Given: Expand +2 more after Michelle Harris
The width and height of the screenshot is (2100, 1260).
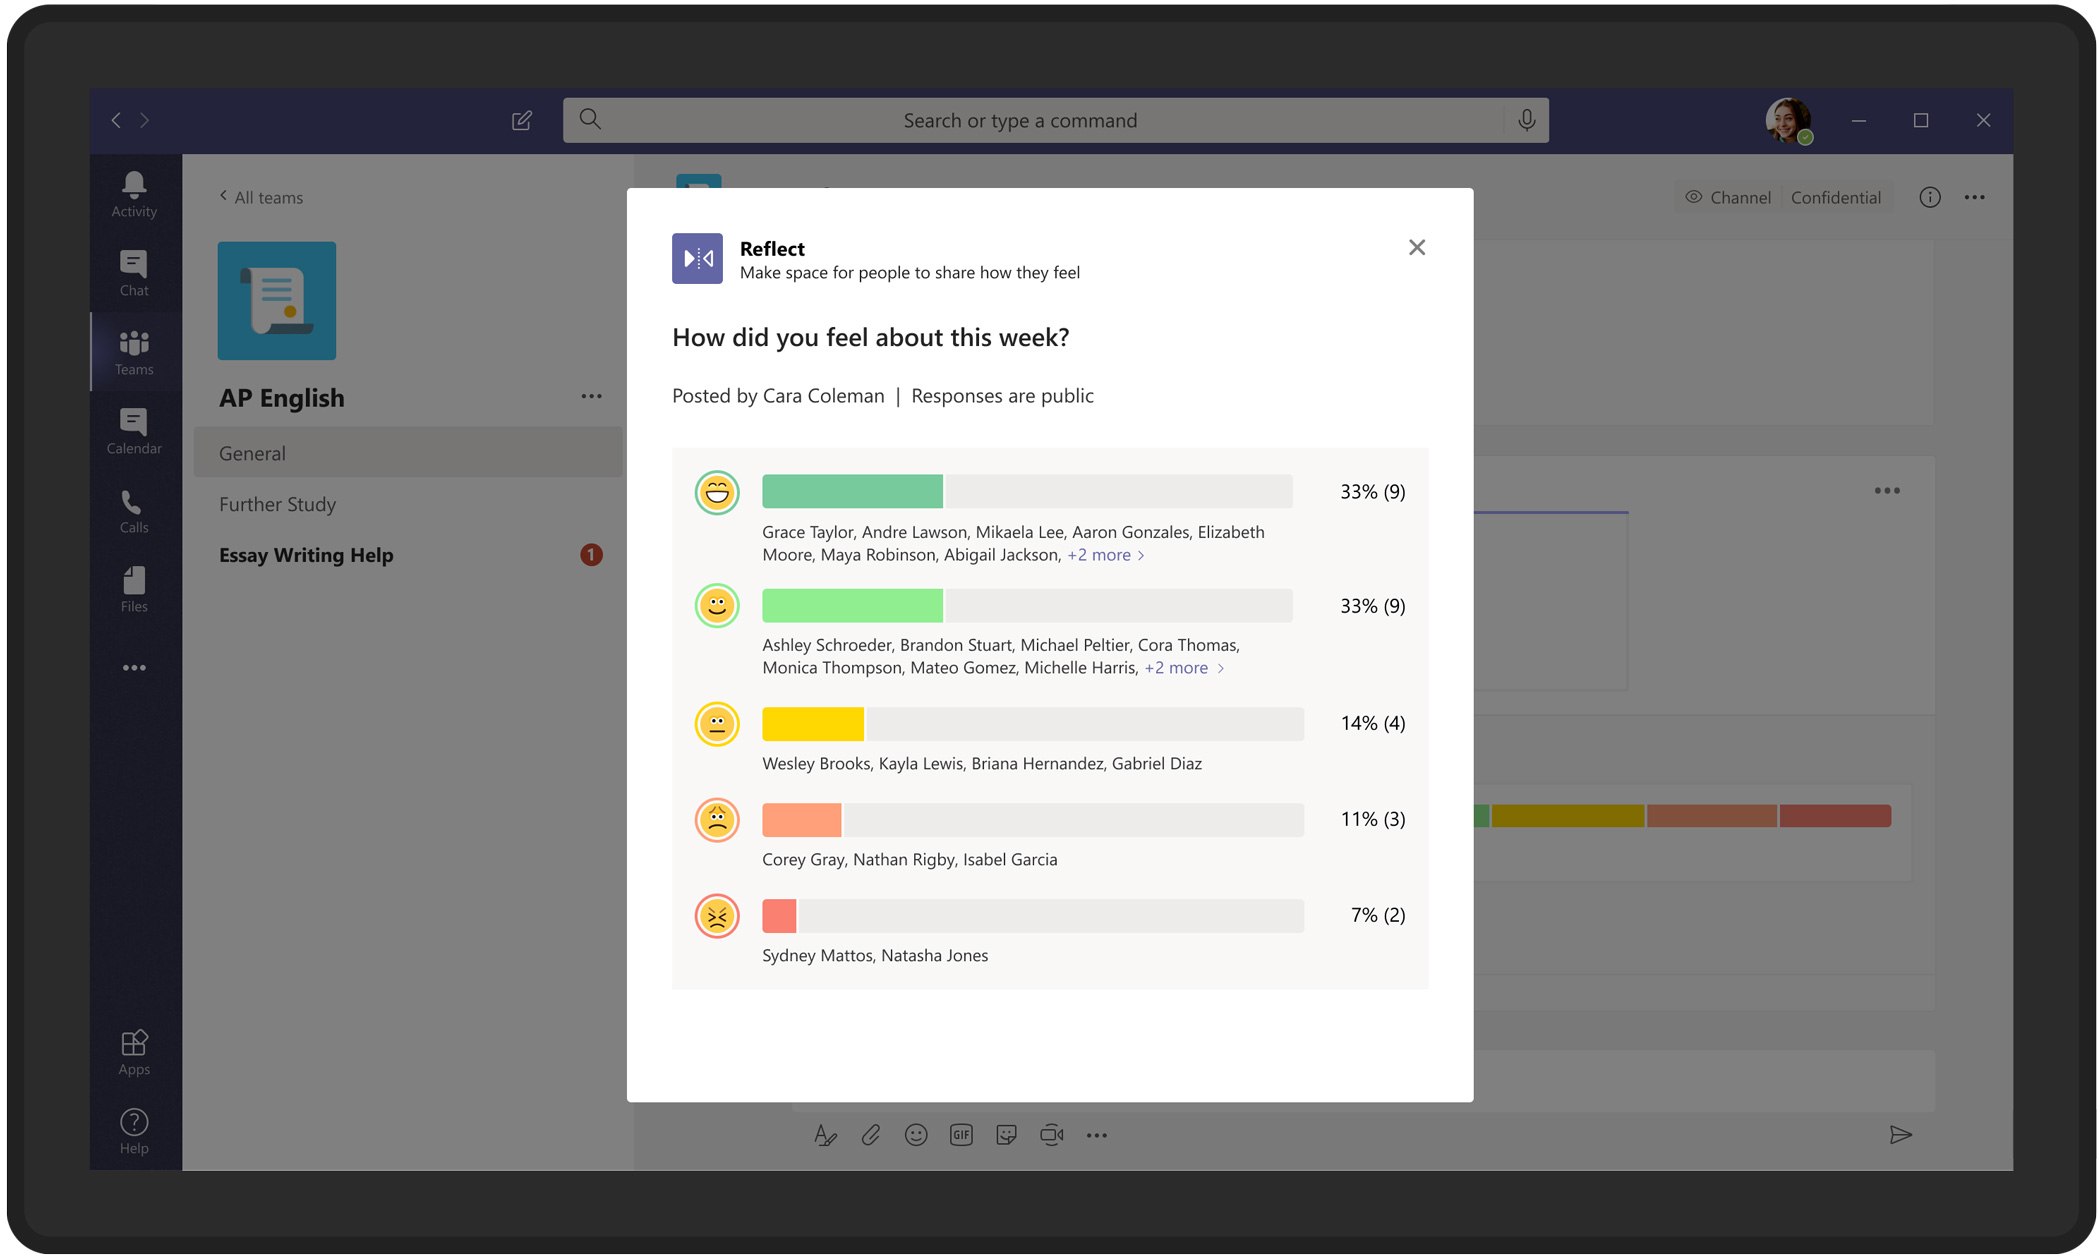Looking at the screenshot, I should pos(1183,668).
